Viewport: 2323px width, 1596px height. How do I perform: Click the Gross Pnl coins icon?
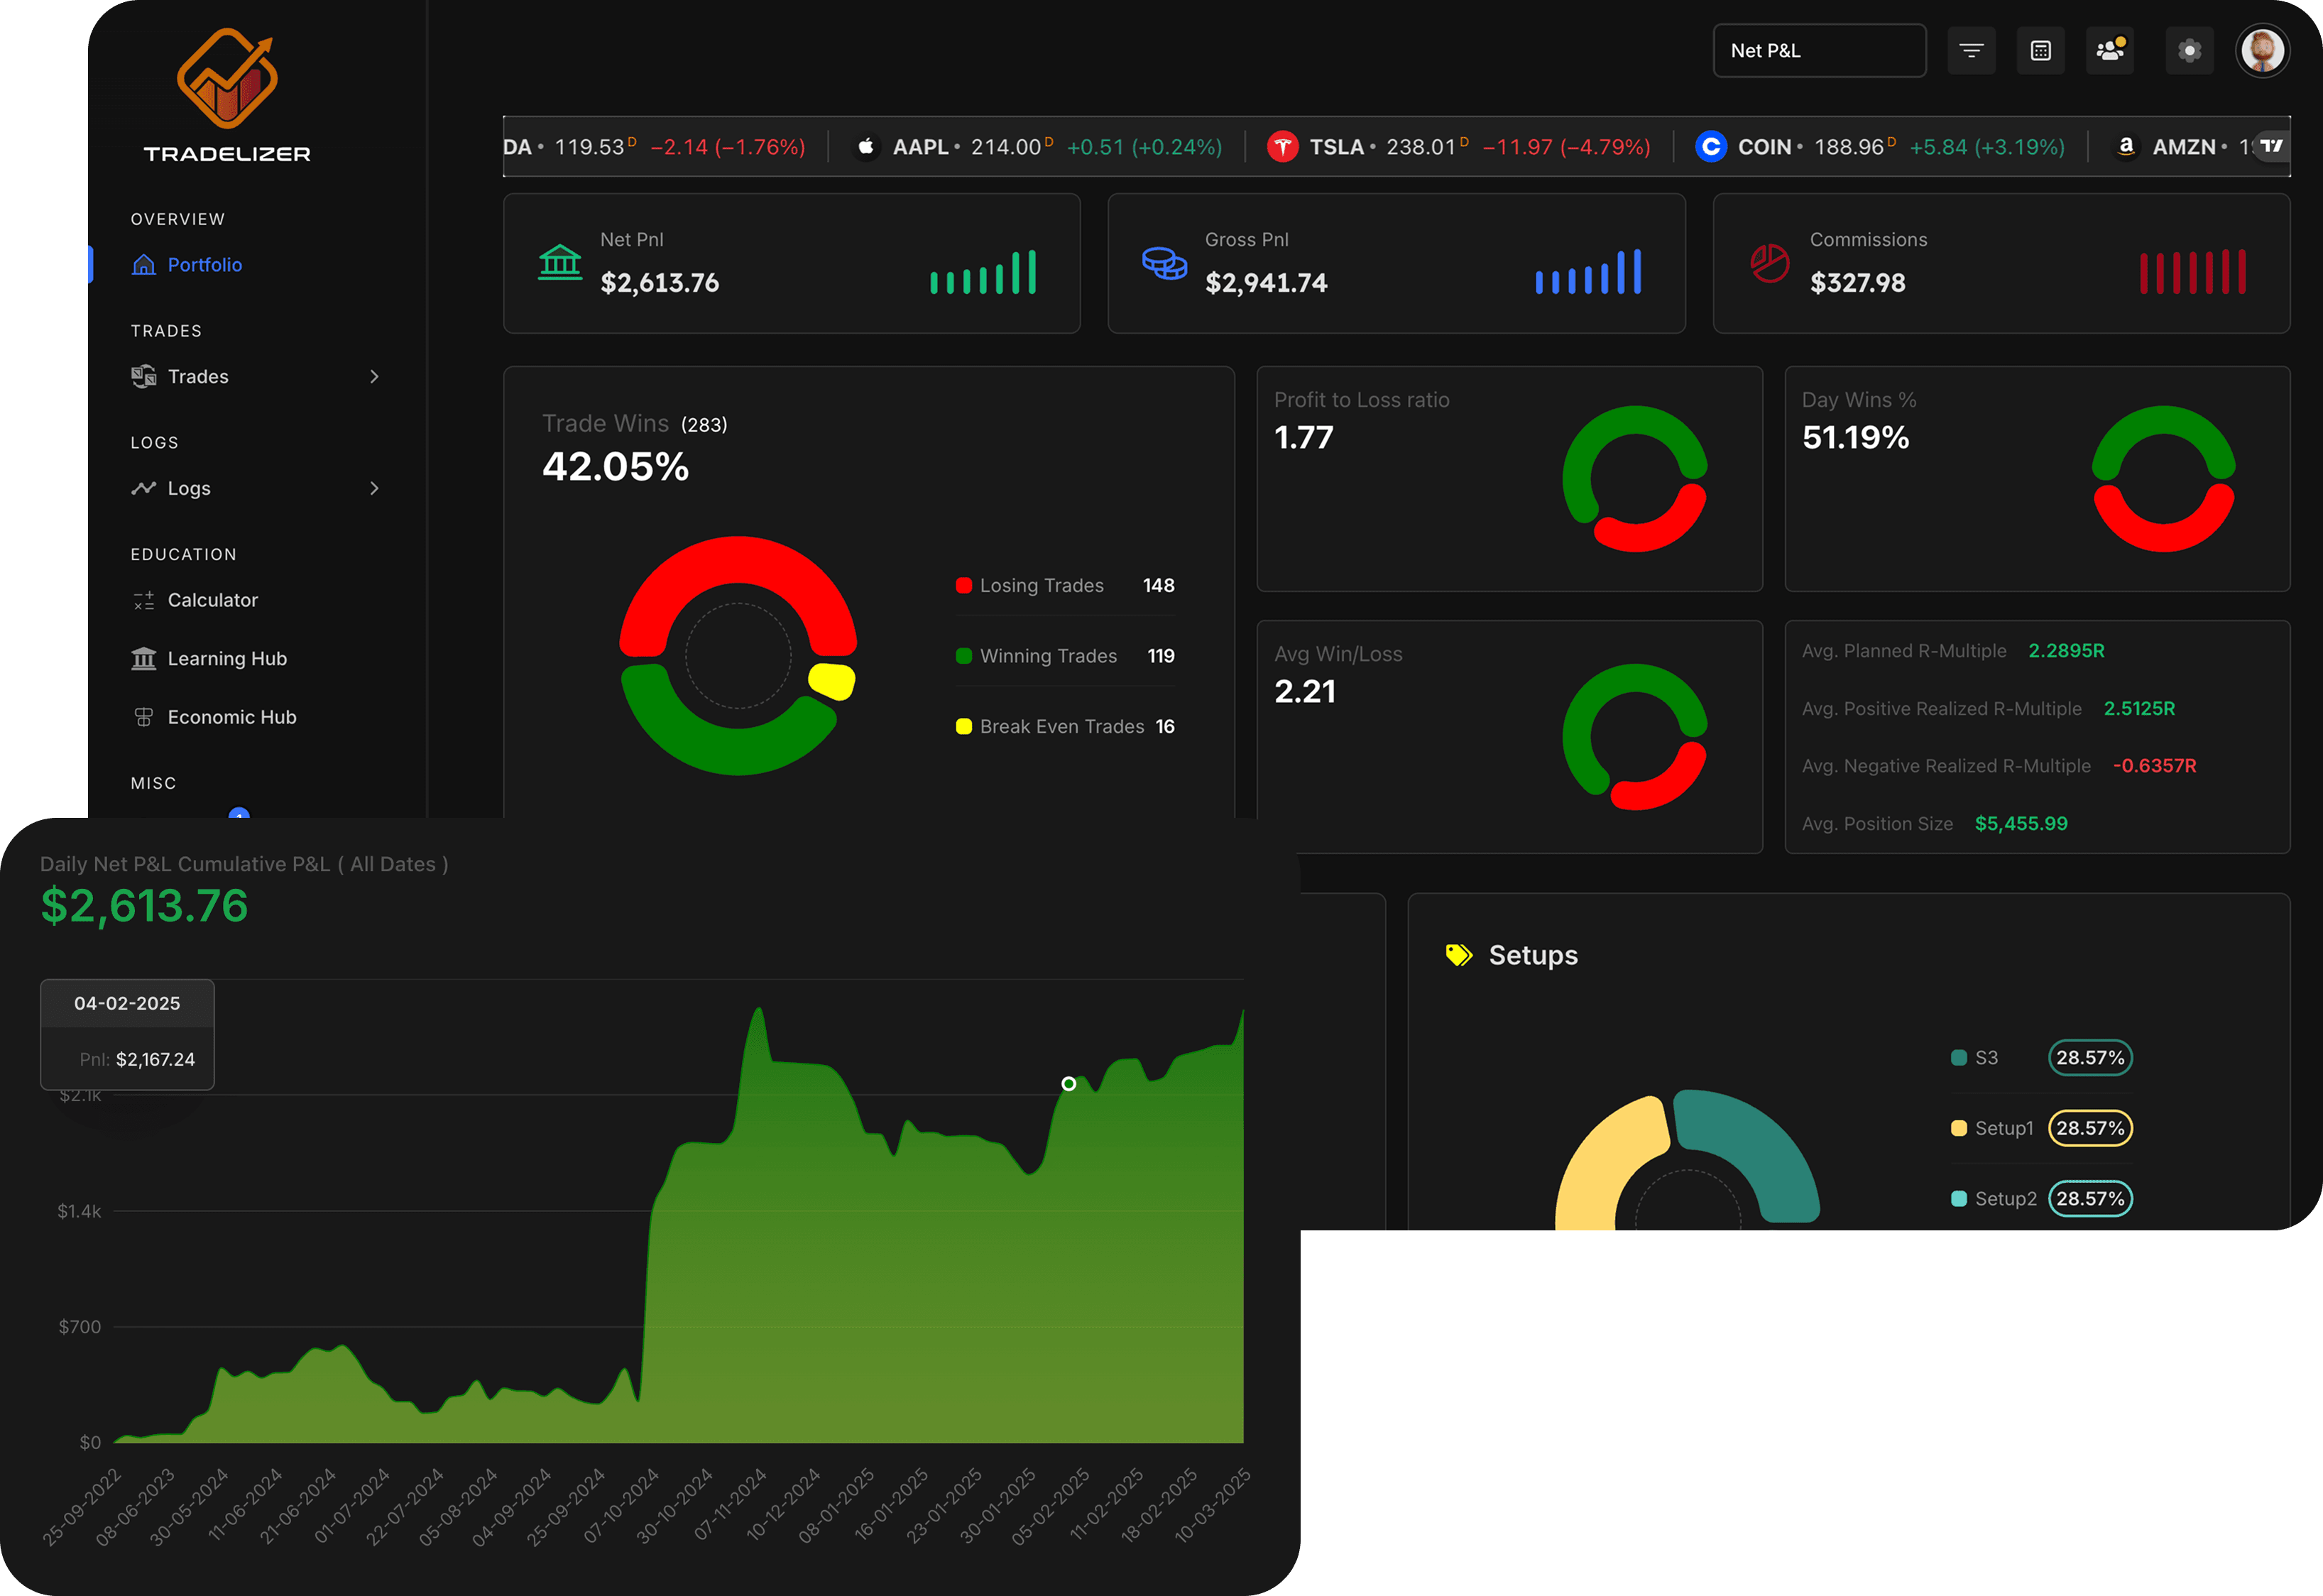coord(1164,263)
